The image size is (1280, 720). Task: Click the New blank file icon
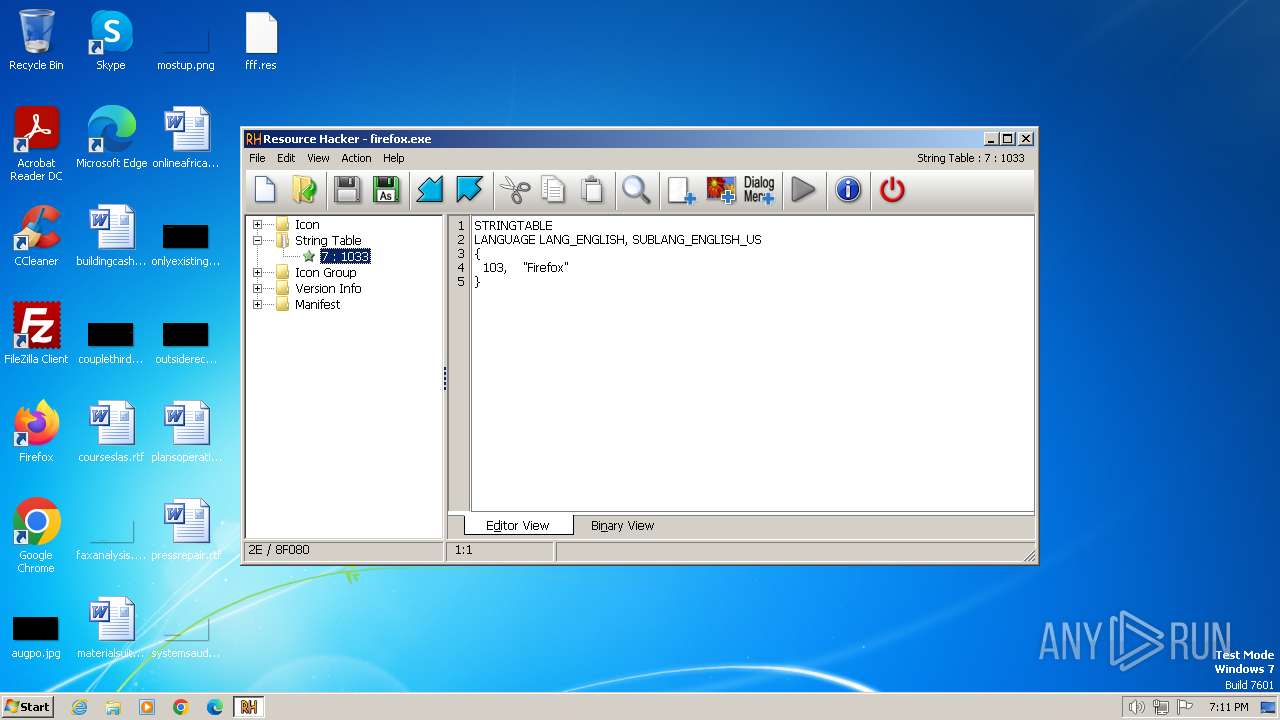click(265, 189)
